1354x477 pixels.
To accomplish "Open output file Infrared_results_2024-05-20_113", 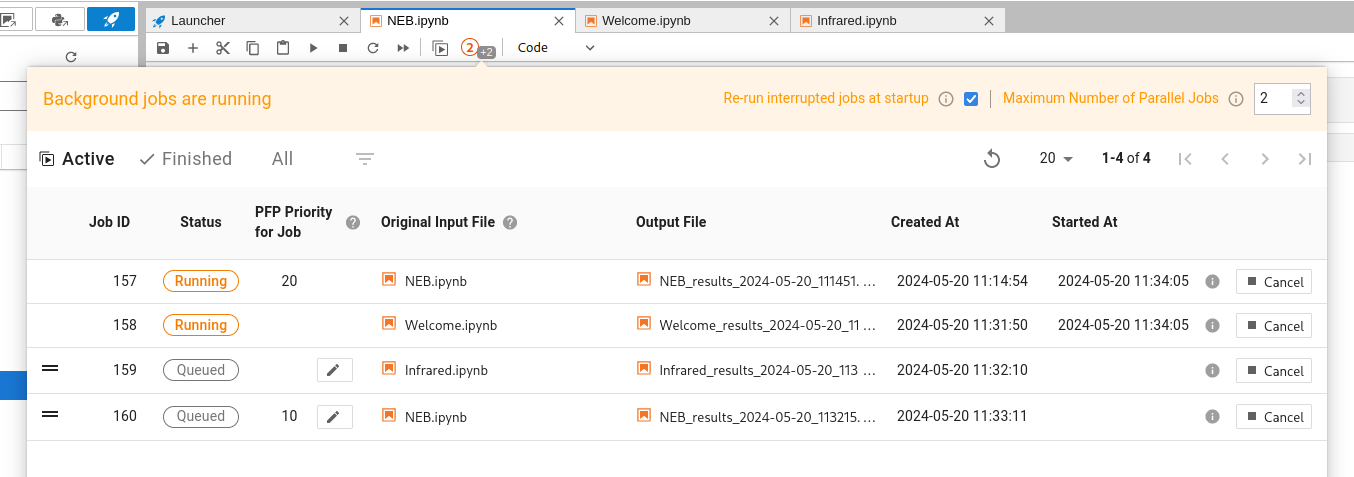I will 757,370.
